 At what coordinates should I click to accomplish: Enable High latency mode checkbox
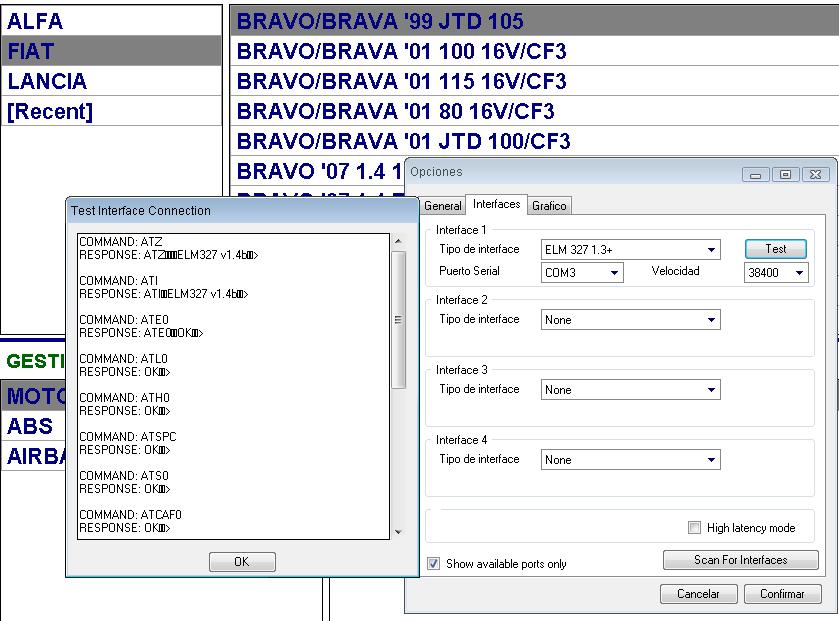694,528
